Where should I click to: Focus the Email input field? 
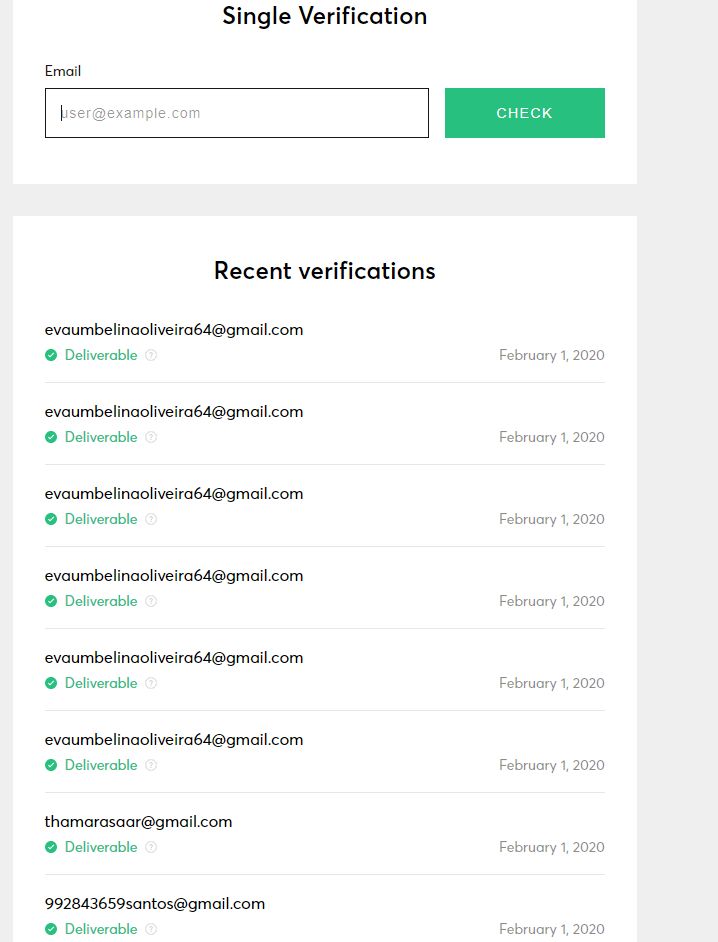pyautogui.click(x=237, y=113)
